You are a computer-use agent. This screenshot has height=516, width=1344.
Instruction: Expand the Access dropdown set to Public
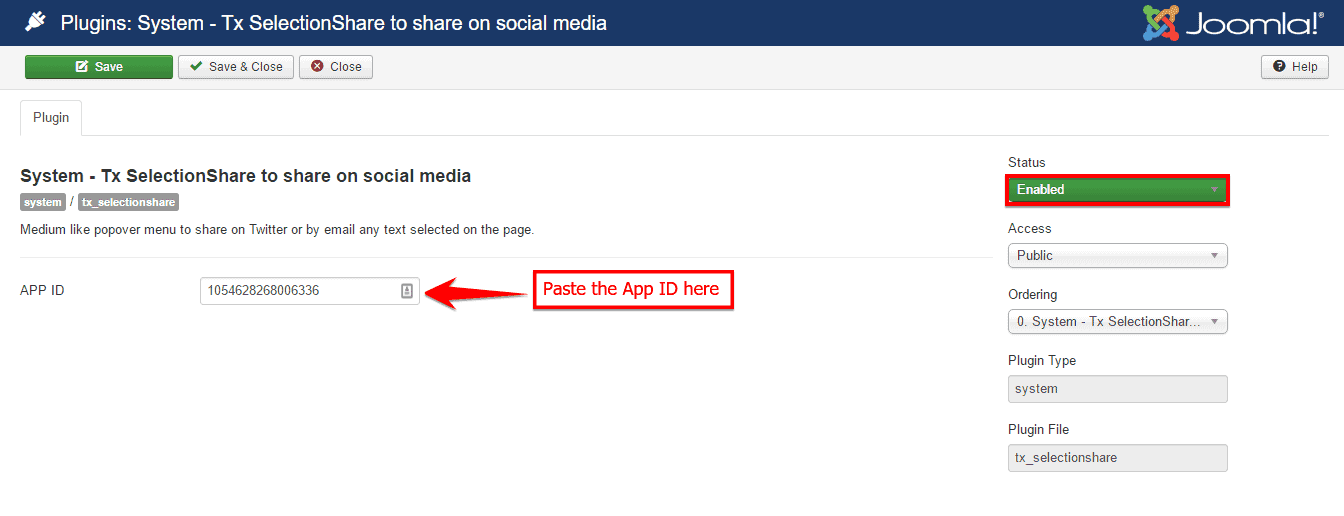[1117, 256]
